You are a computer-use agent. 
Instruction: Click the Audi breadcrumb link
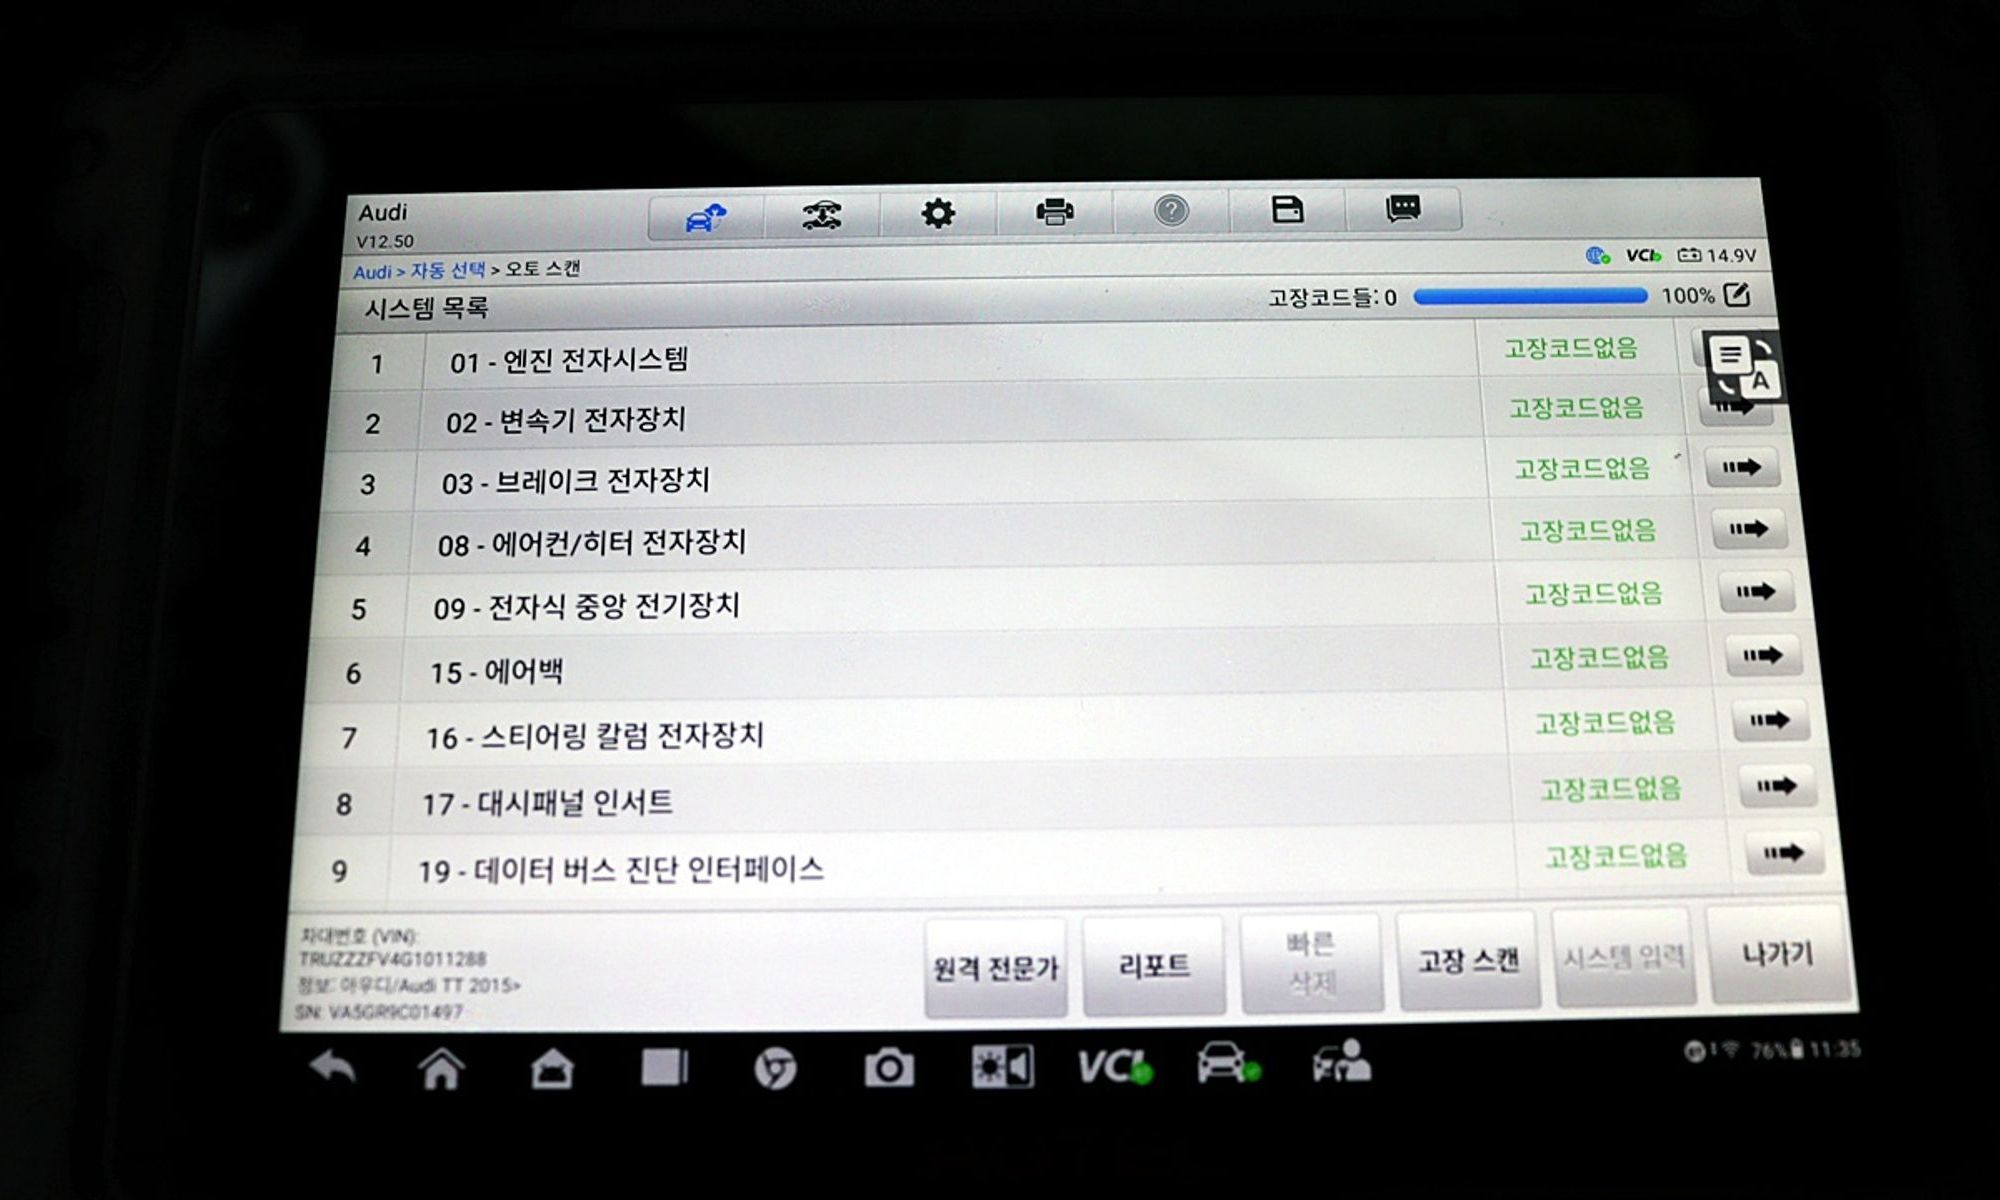click(372, 272)
